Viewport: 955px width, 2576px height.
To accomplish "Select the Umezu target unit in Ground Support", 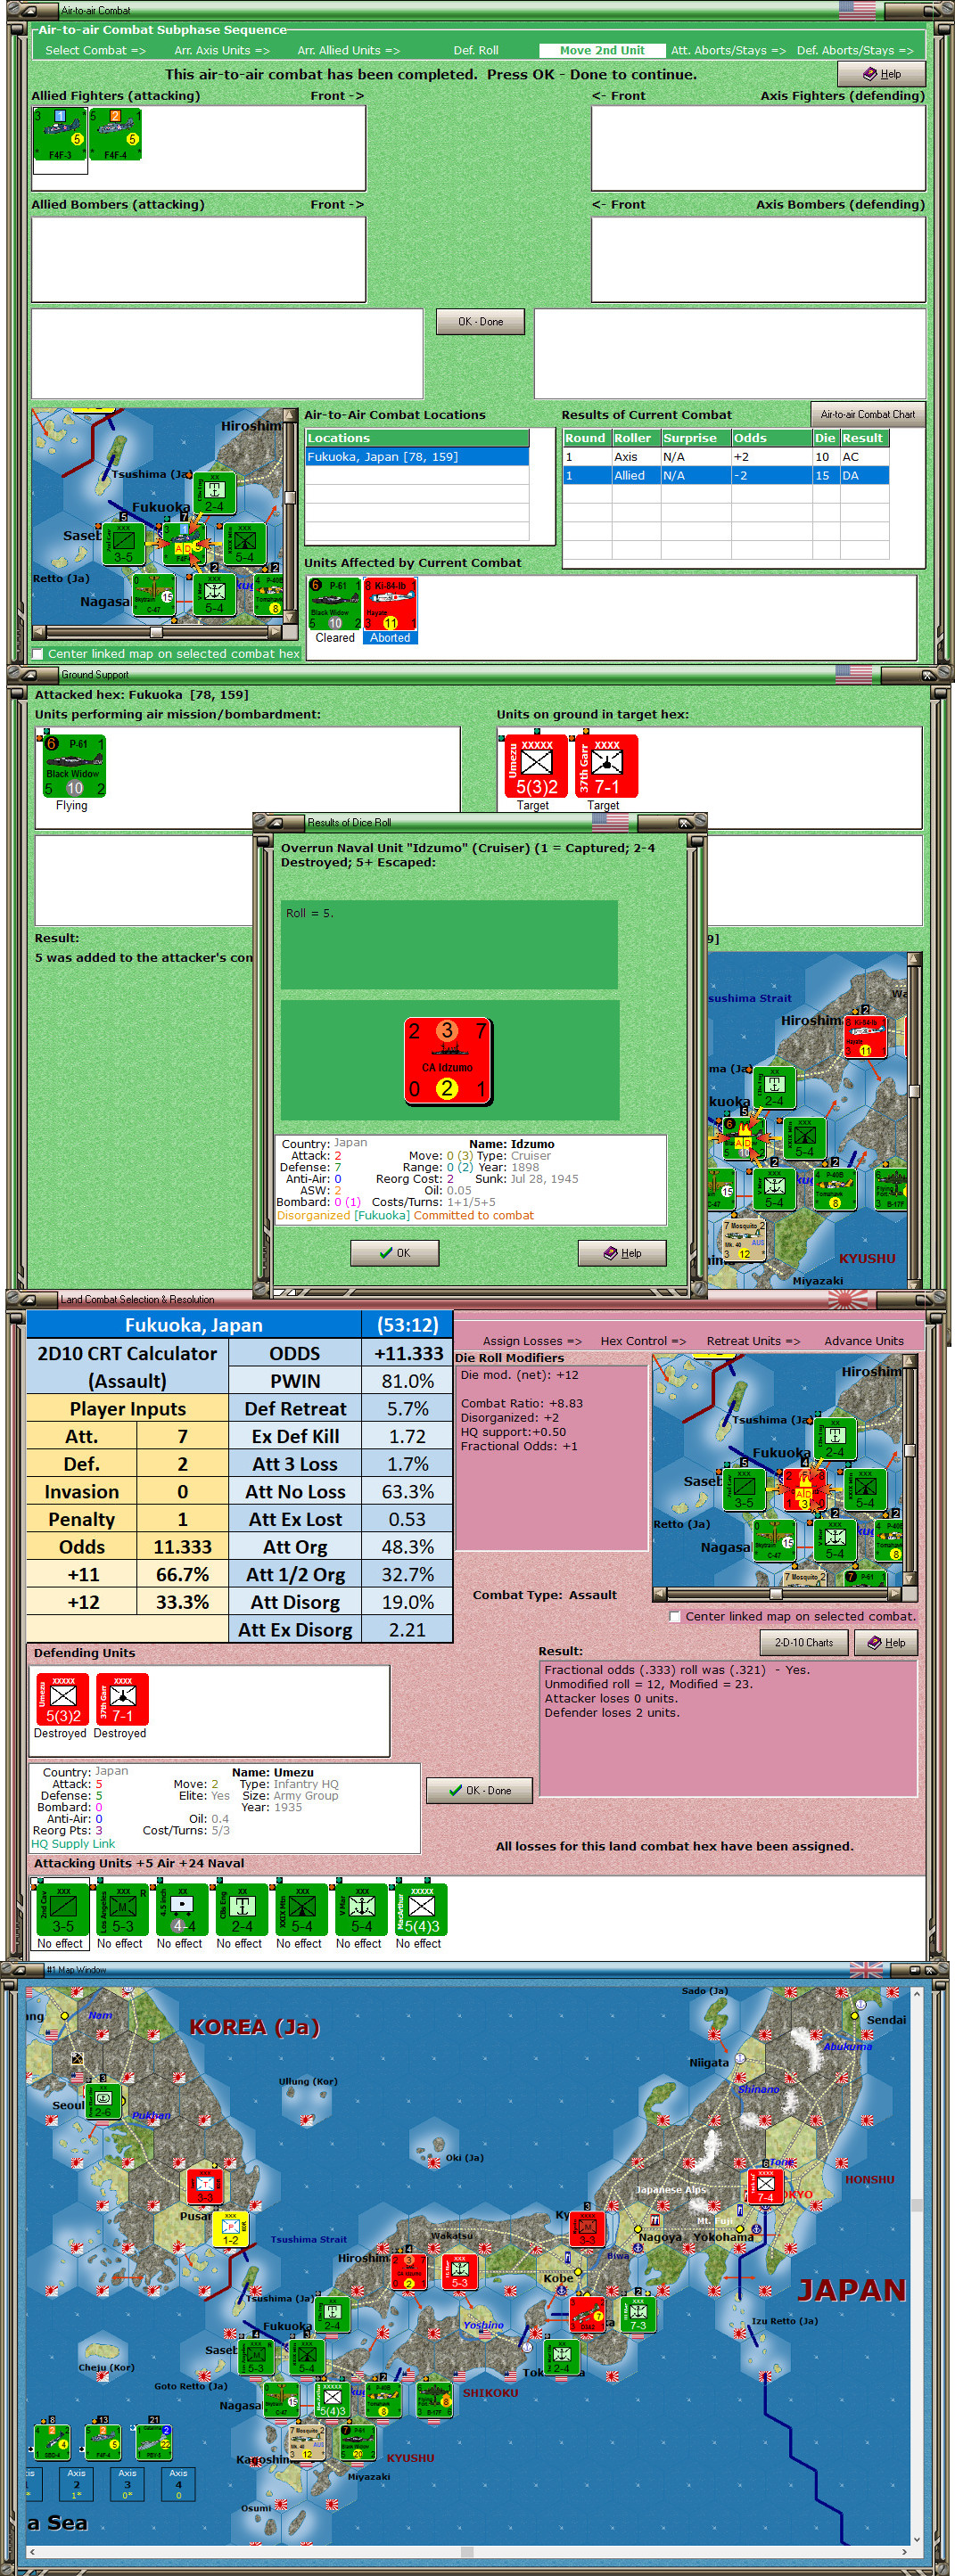I will 536,766.
